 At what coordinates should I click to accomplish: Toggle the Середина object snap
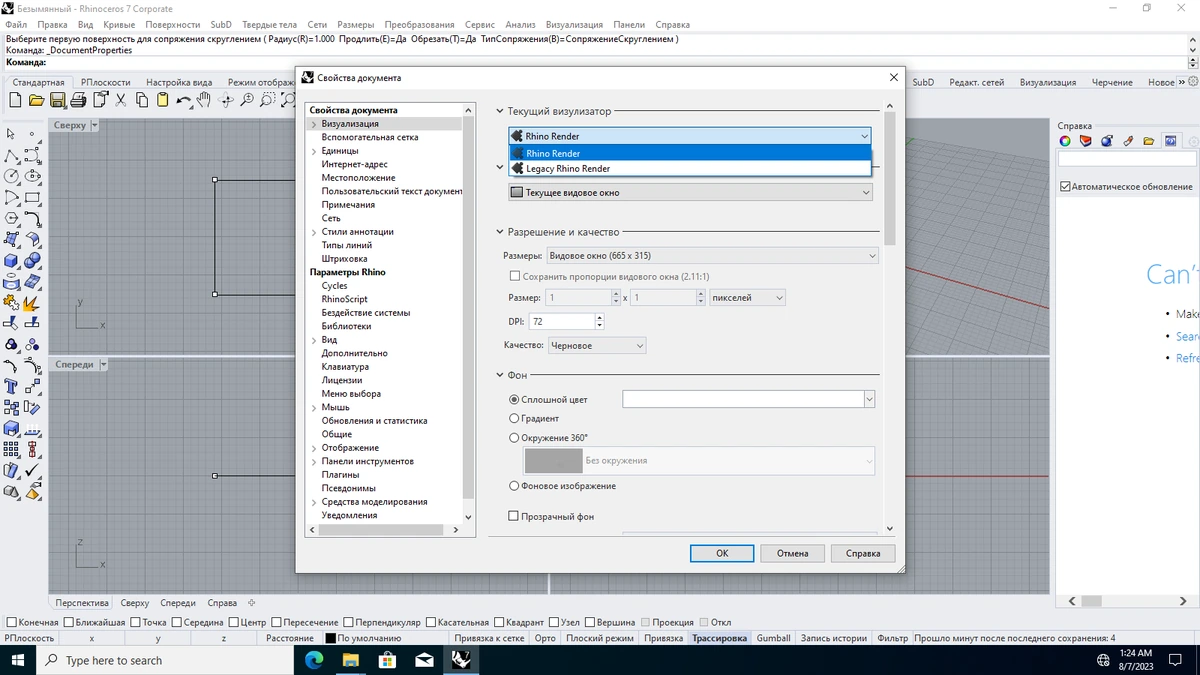[196, 622]
